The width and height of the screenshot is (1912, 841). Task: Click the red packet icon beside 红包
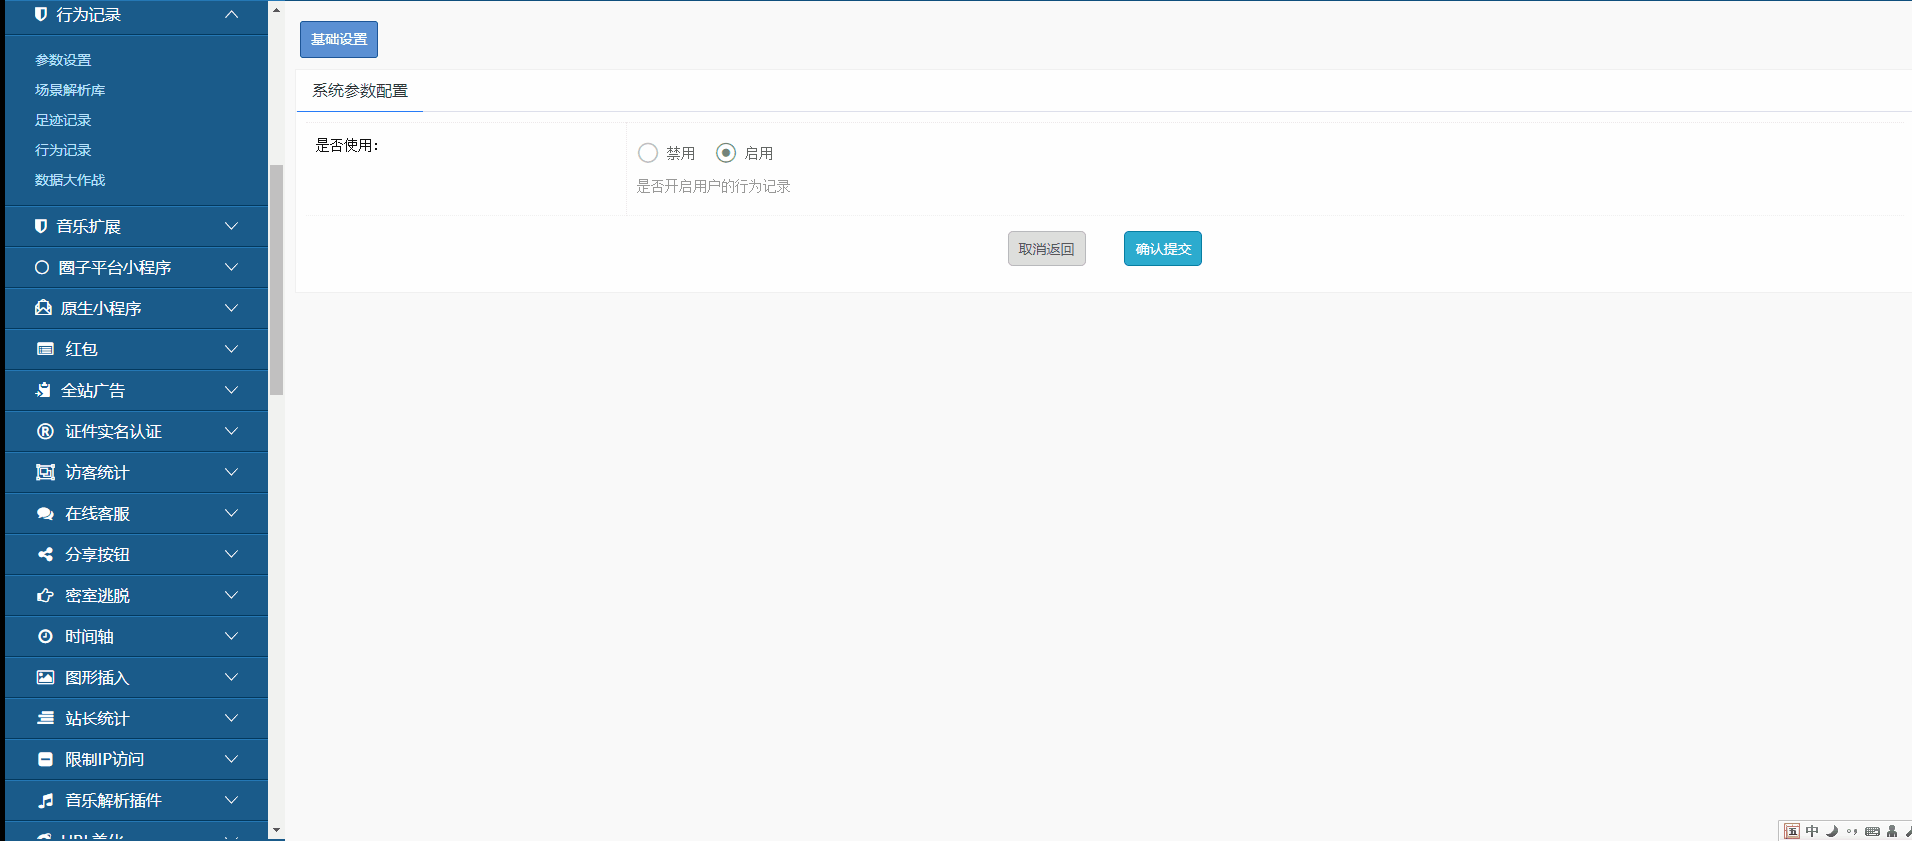pyautogui.click(x=45, y=349)
